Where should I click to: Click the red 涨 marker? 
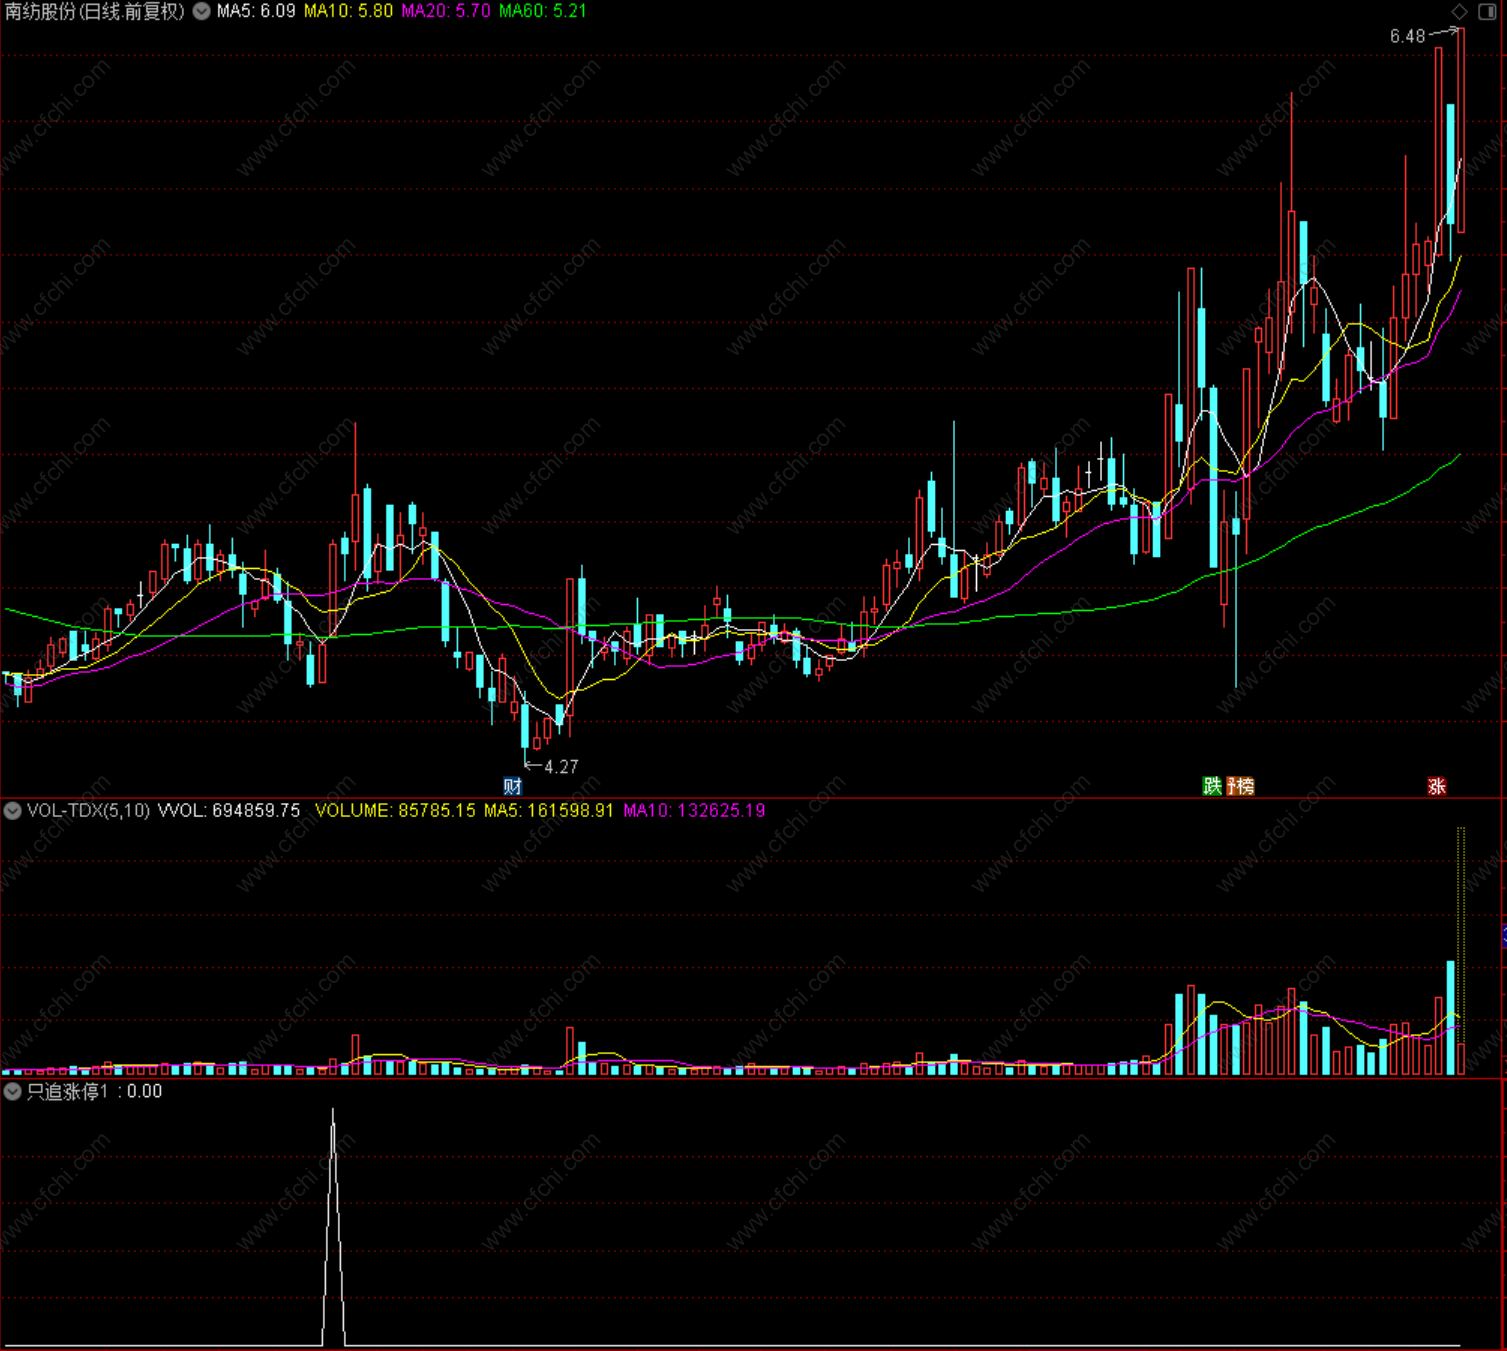point(1437,786)
